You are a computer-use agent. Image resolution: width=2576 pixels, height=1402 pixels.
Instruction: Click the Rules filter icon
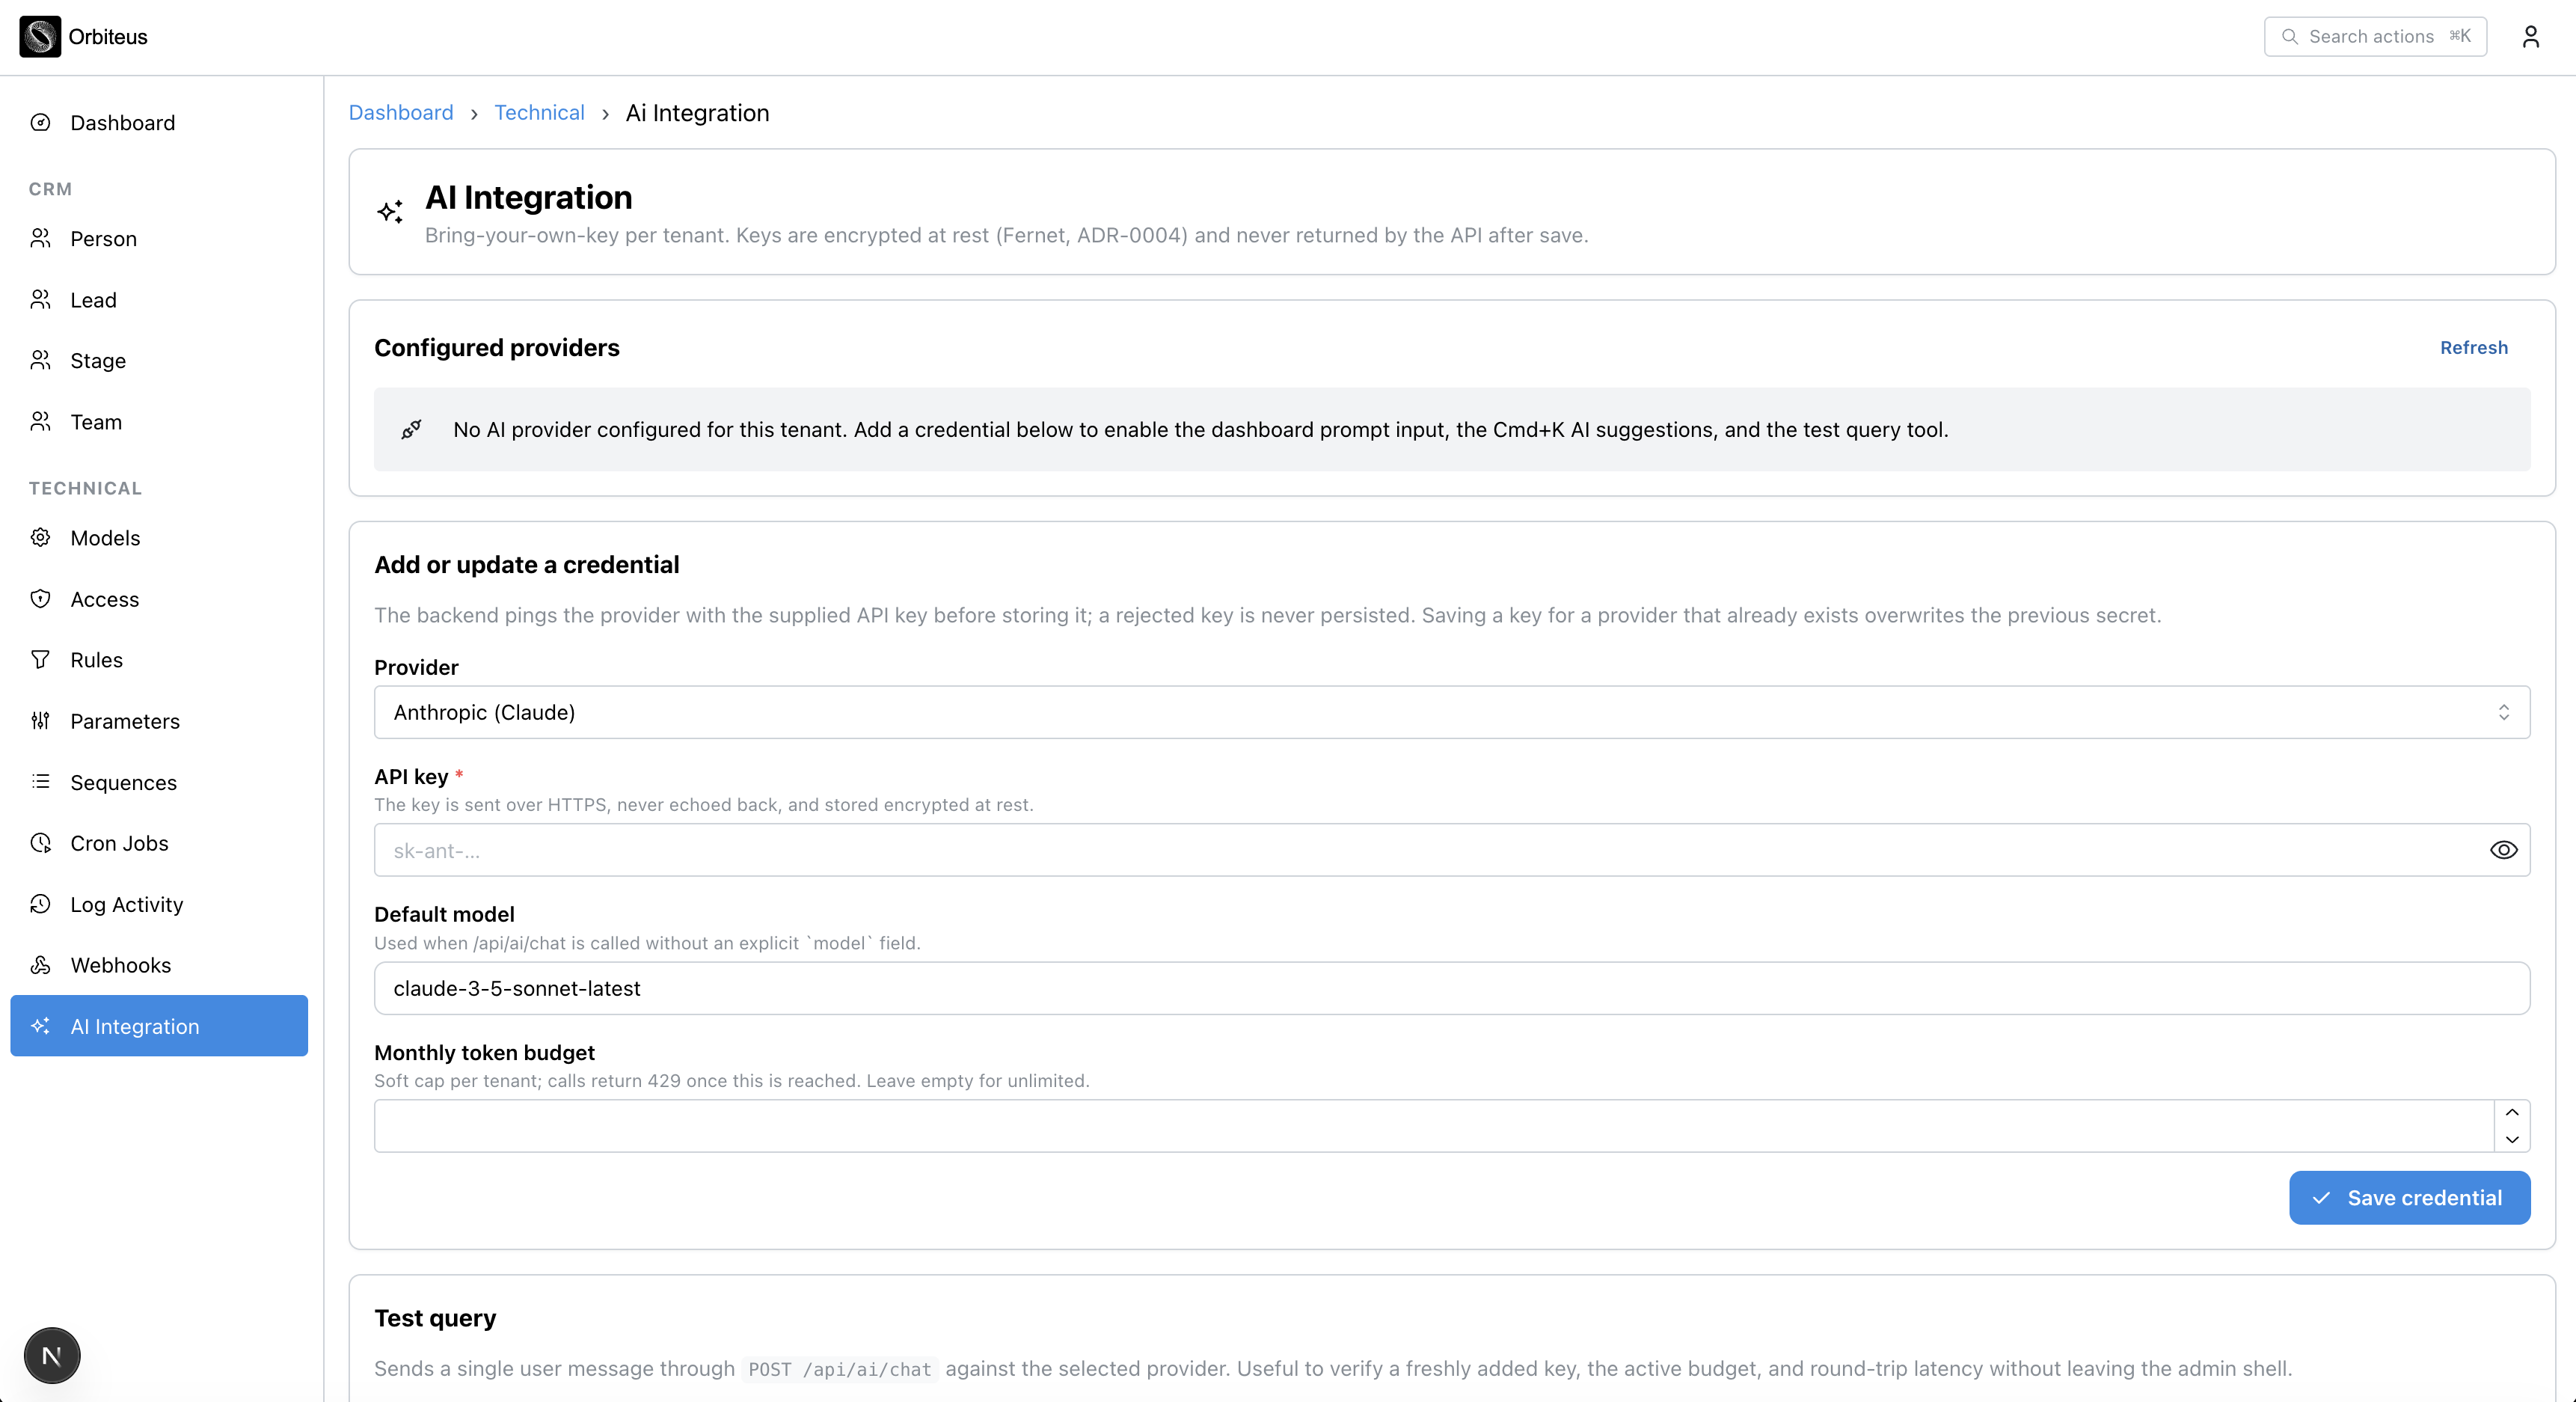(x=41, y=660)
